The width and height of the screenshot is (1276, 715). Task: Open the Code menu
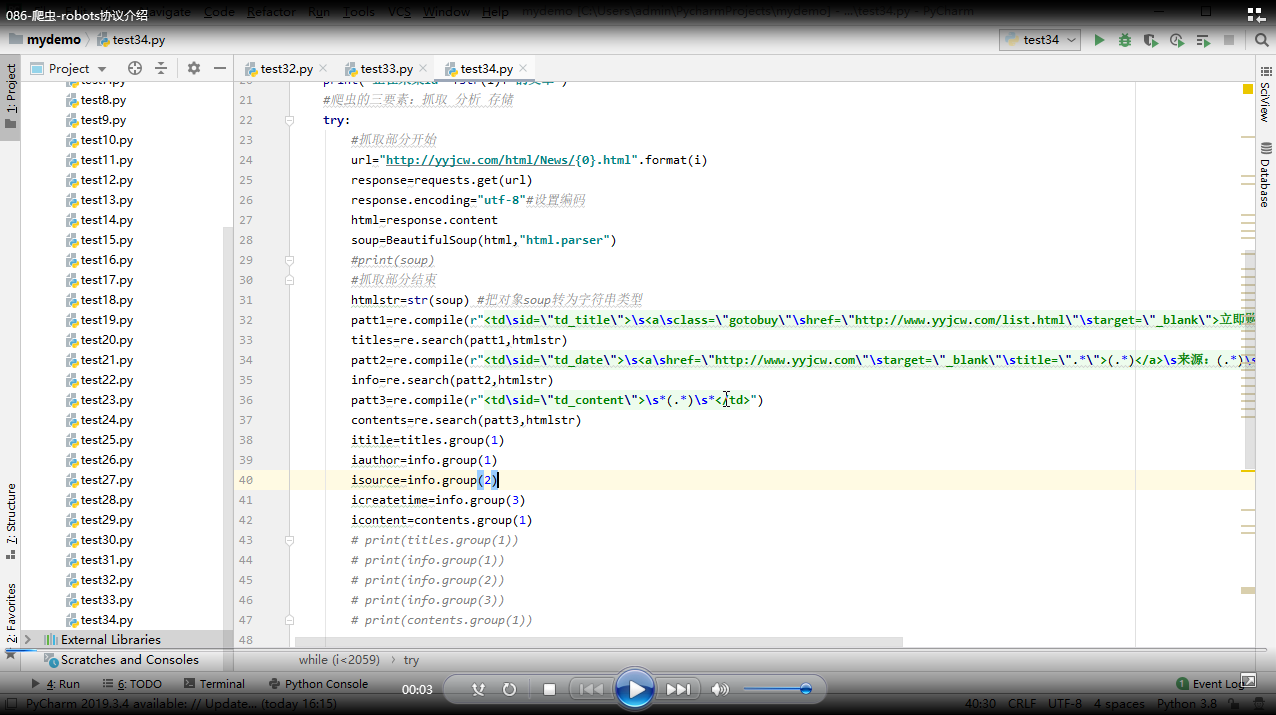[219, 12]
